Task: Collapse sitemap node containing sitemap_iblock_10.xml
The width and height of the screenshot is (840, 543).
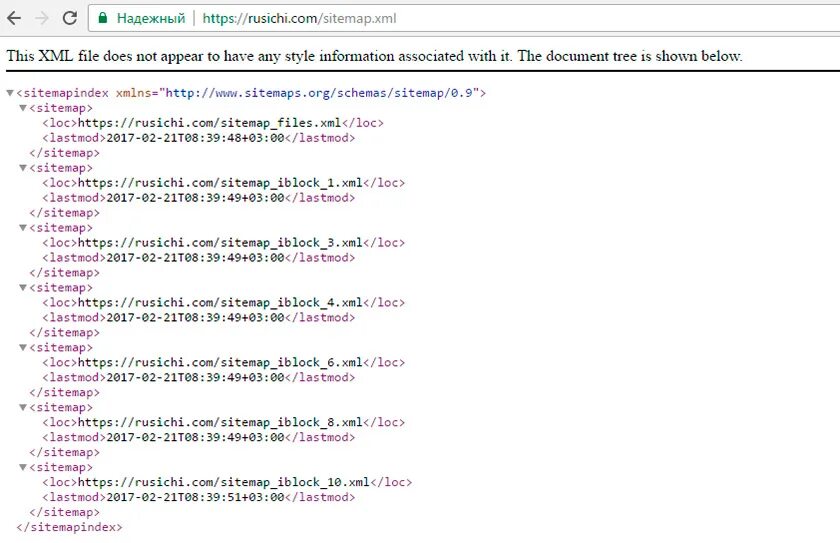Action: (x=23, y=467)
